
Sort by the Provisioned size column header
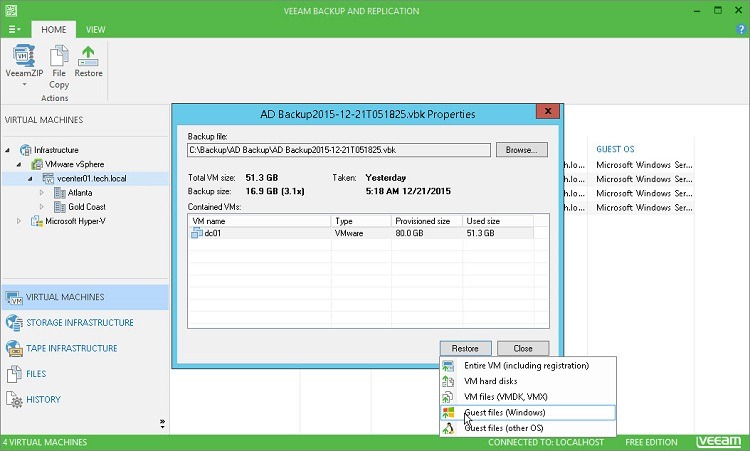427,221
